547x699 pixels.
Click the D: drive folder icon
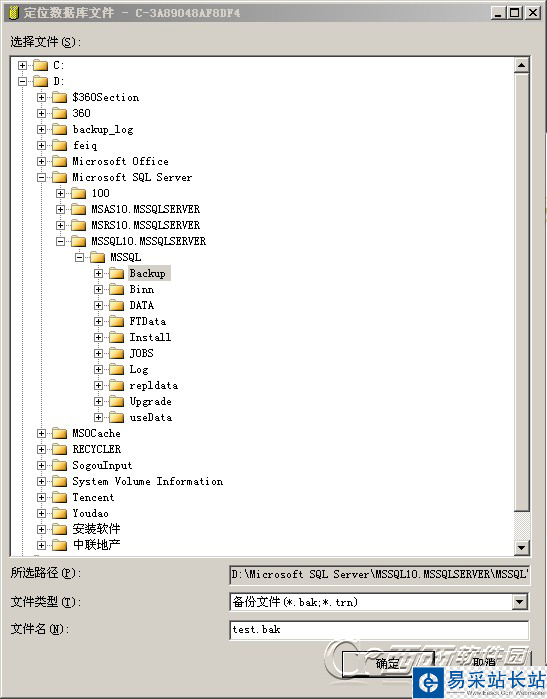41,81
